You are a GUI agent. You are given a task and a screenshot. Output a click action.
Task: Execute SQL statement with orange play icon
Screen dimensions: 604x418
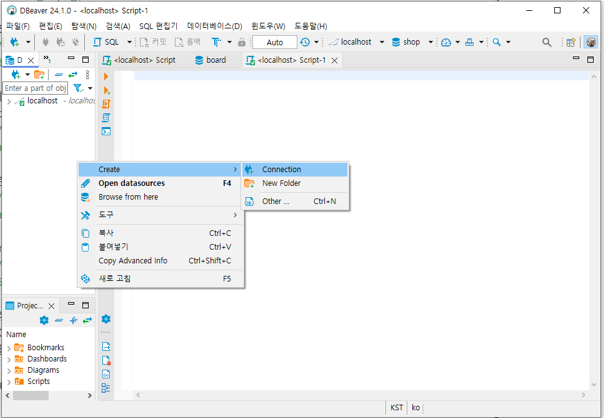(x=106, y=77)
